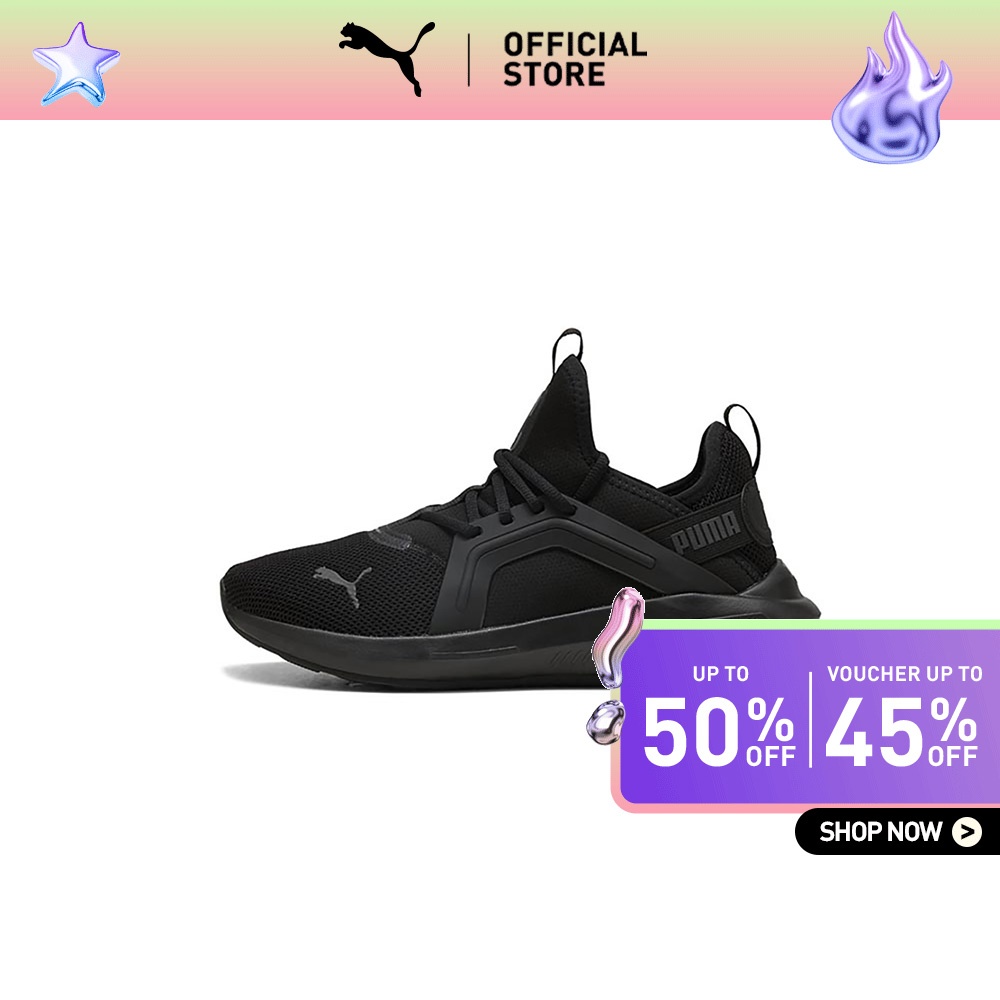This screenshot has width=1000, height=1000.
Task: Open the black sneaker product image
Action: point(520,510)
